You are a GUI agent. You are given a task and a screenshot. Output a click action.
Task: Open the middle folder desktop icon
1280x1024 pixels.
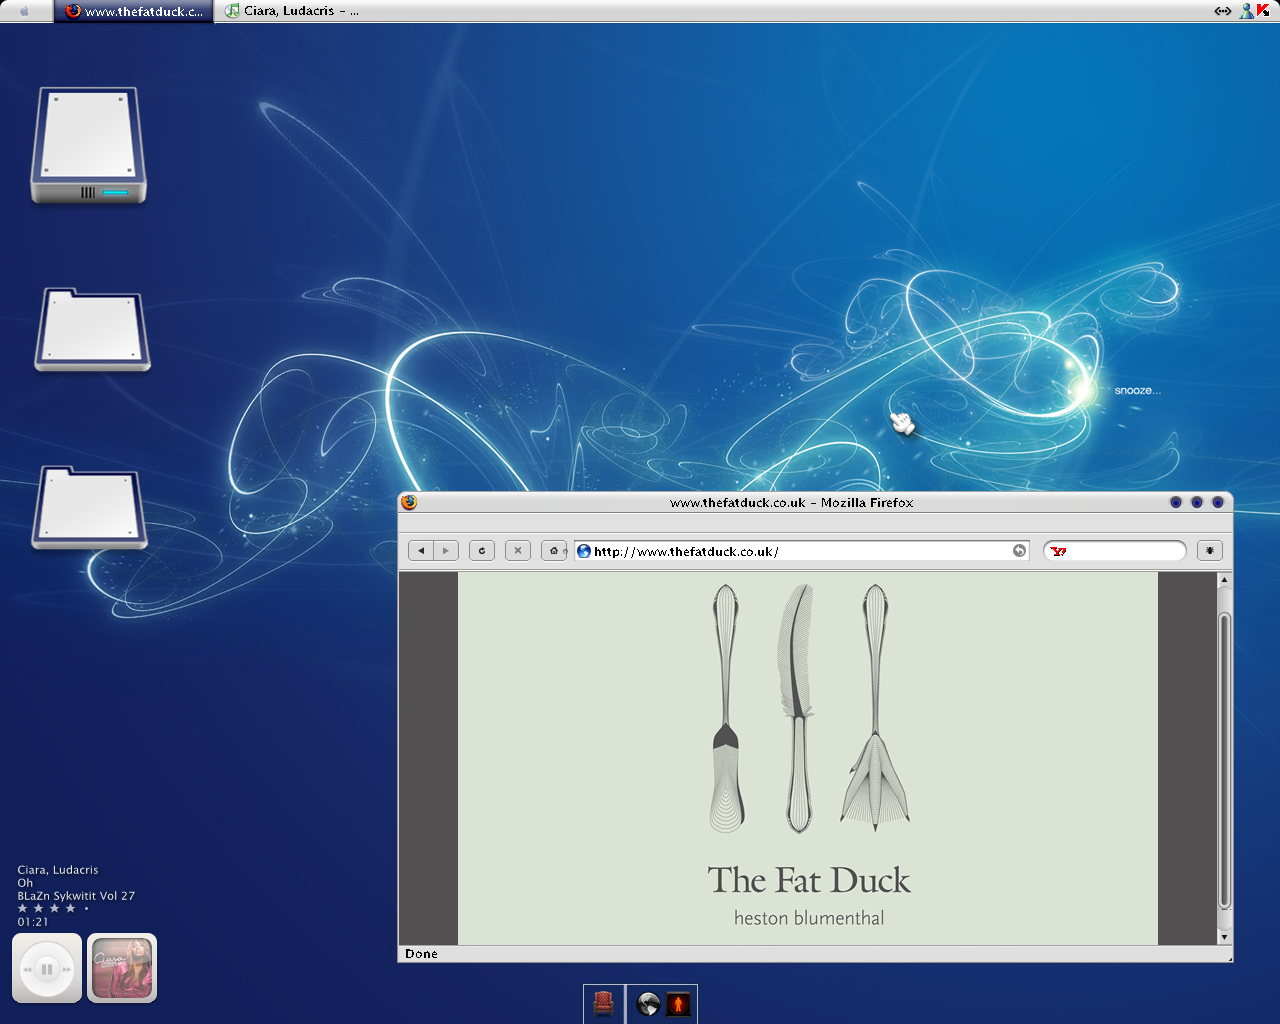92,330
